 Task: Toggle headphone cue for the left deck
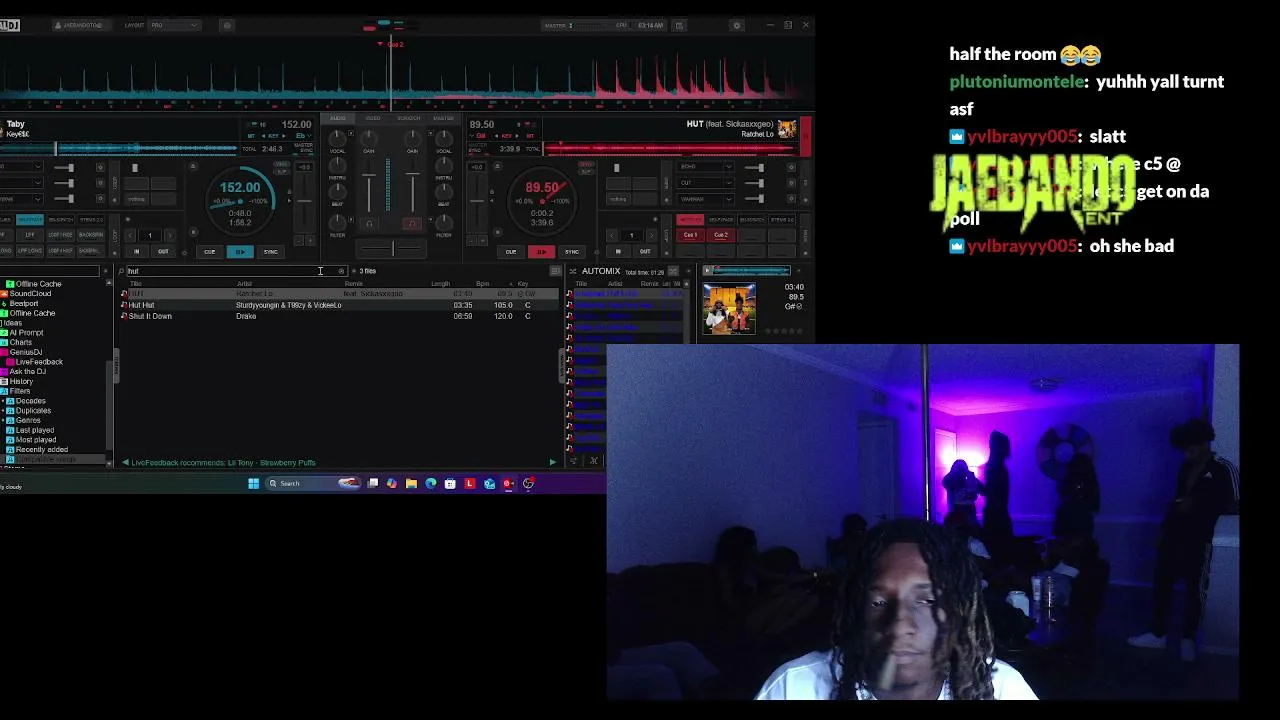[x=369, y=223]
